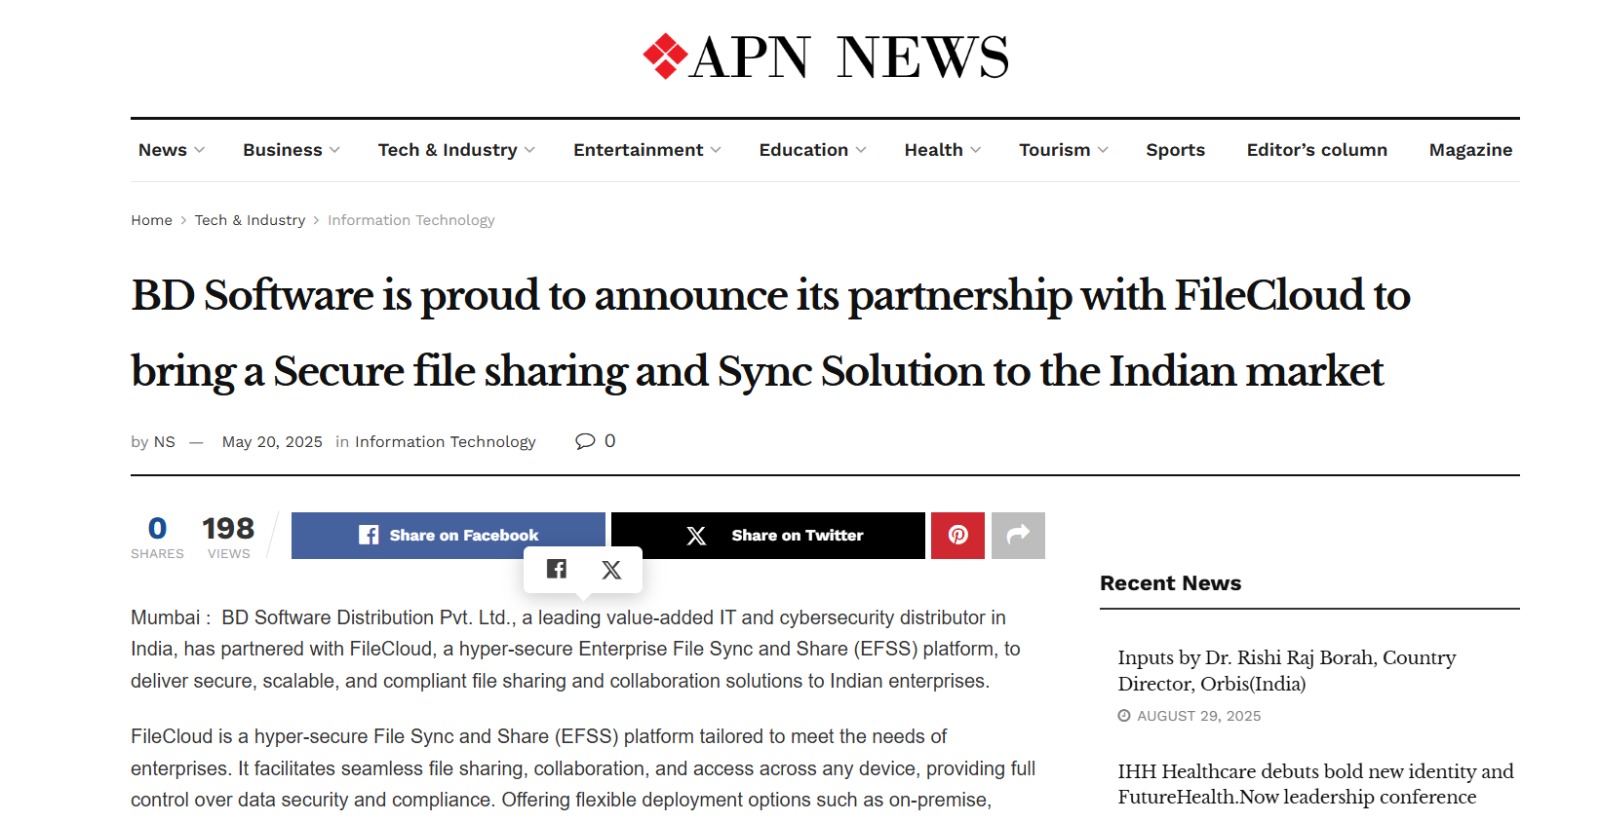This screenshot has width=1600, height=822.
Task: Click the Recent News heading
Action: [x=1170, y=583]
